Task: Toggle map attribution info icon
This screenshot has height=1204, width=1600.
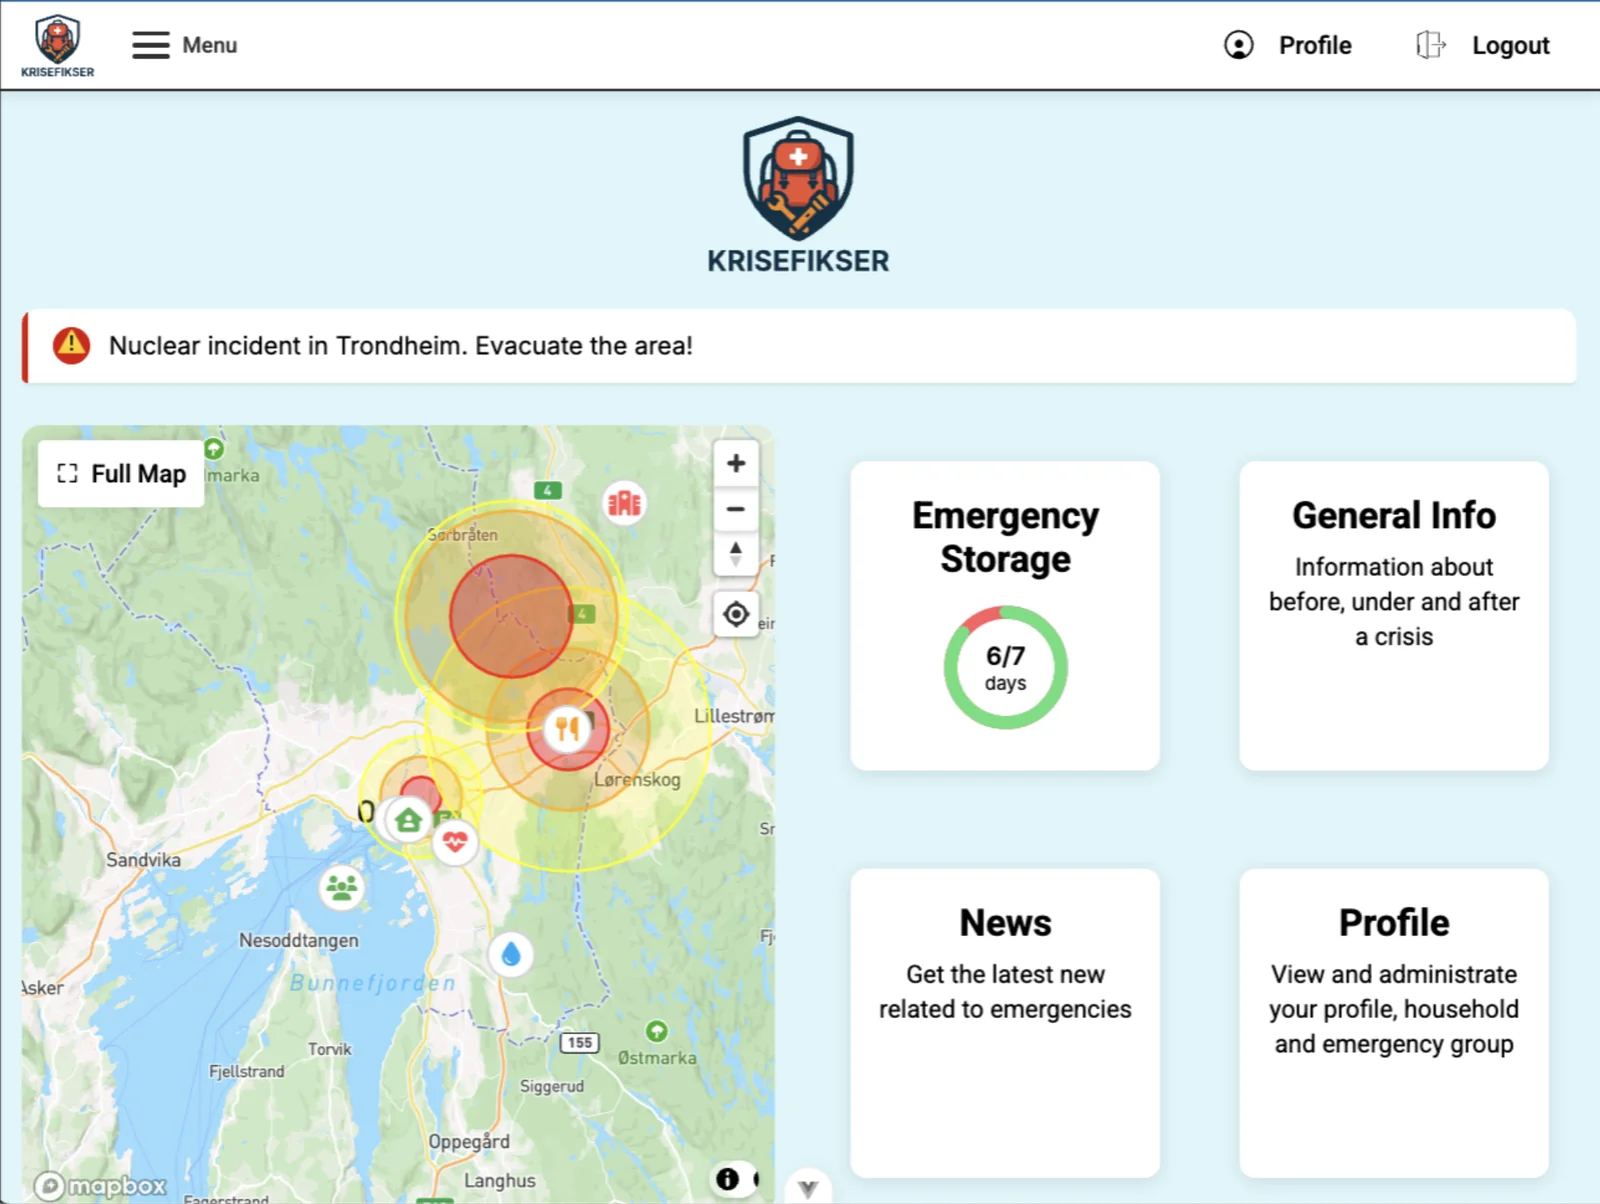Action: pos(728,1179)
